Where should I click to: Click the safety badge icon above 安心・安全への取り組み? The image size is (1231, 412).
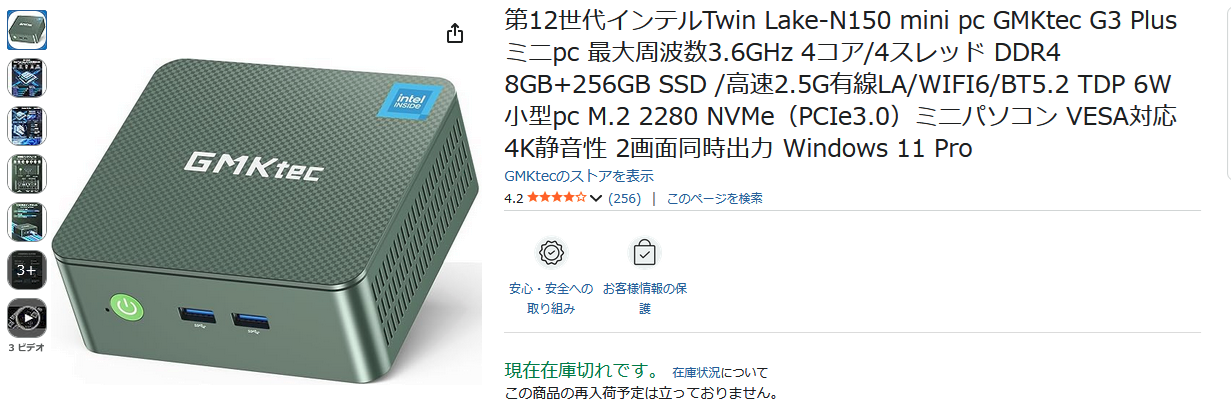click(x=551, y=253)
